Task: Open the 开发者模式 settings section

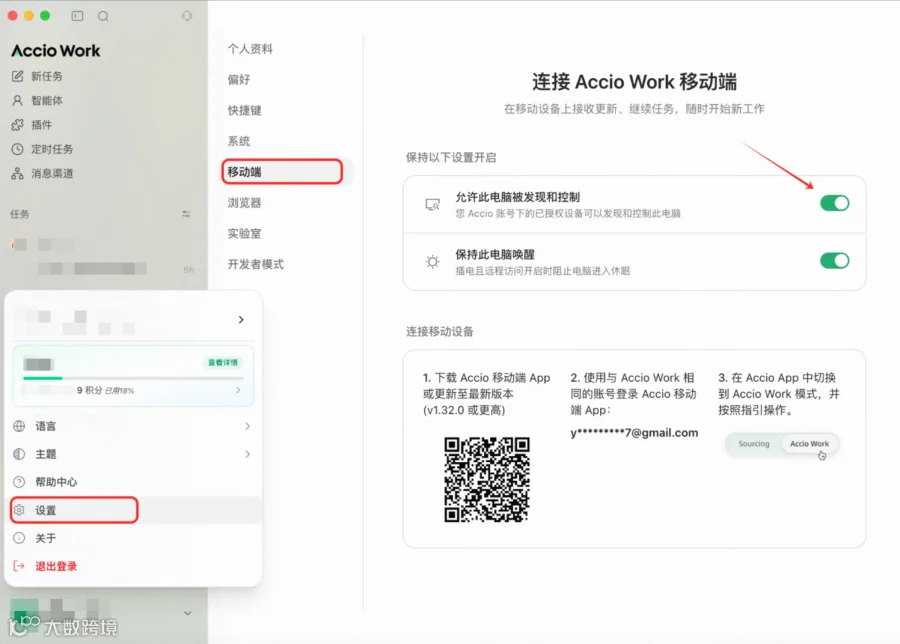Action: 255,264
